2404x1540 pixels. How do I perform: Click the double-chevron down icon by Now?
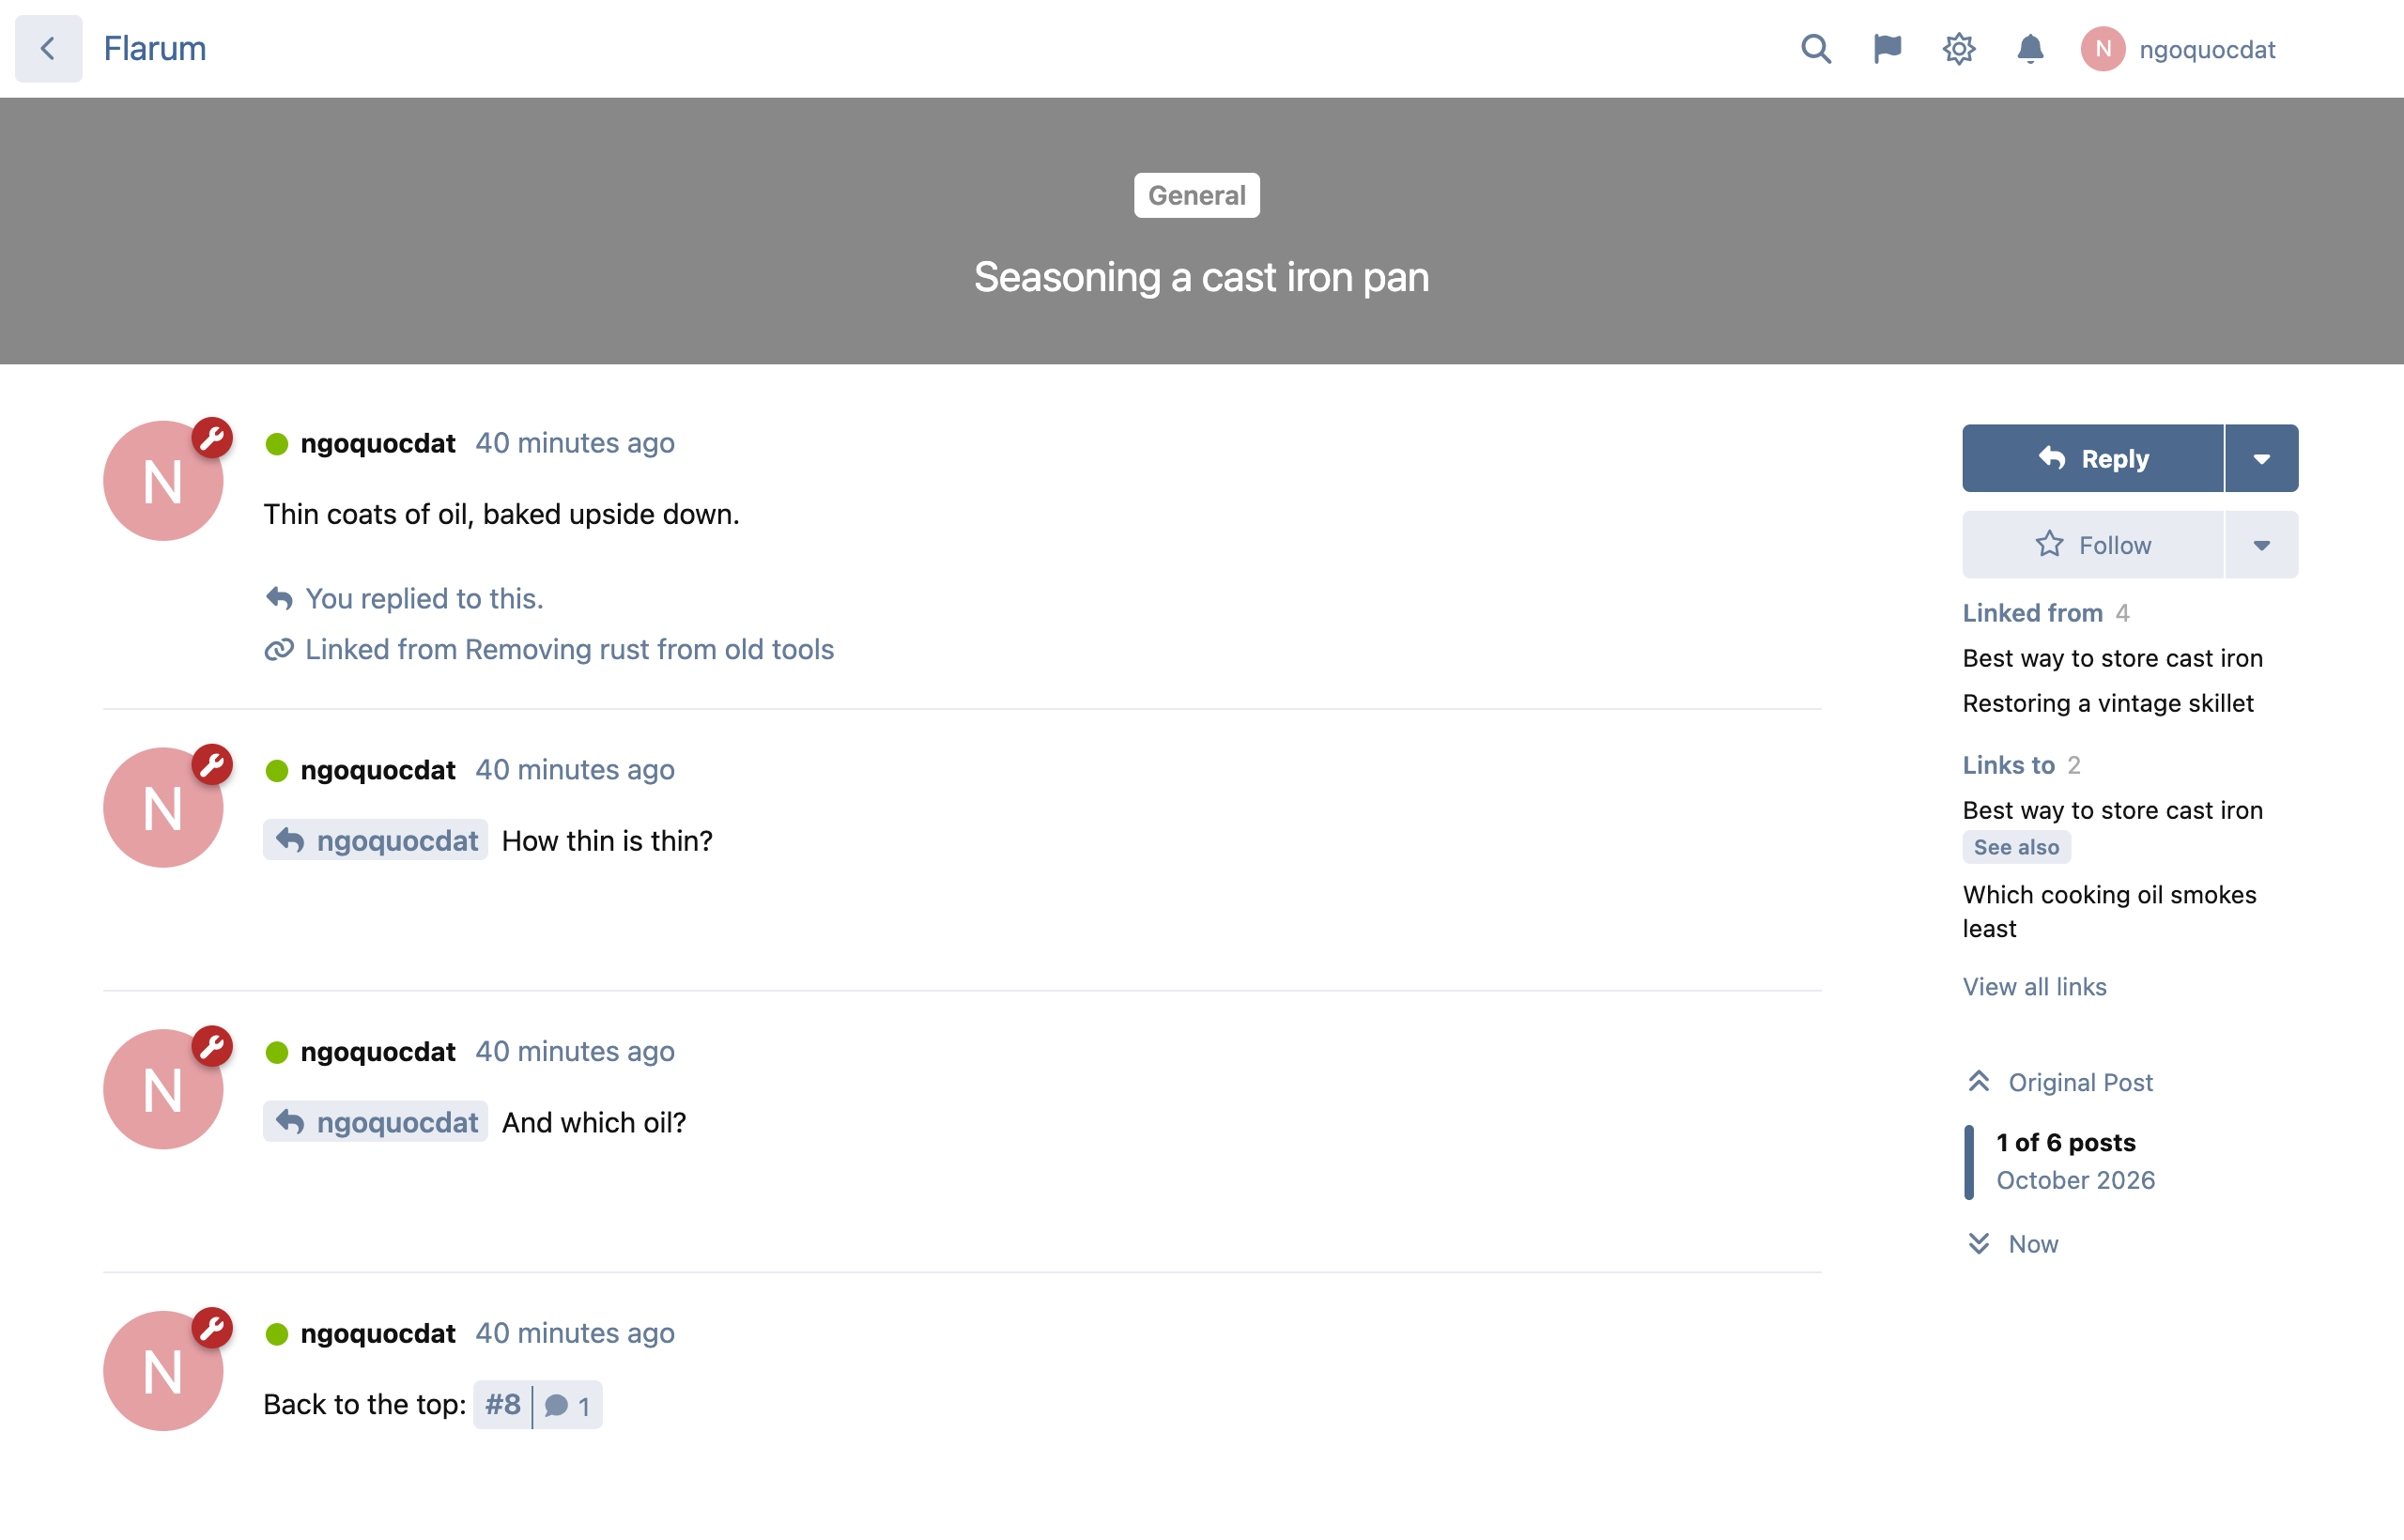click(x=1978, y=1244)
